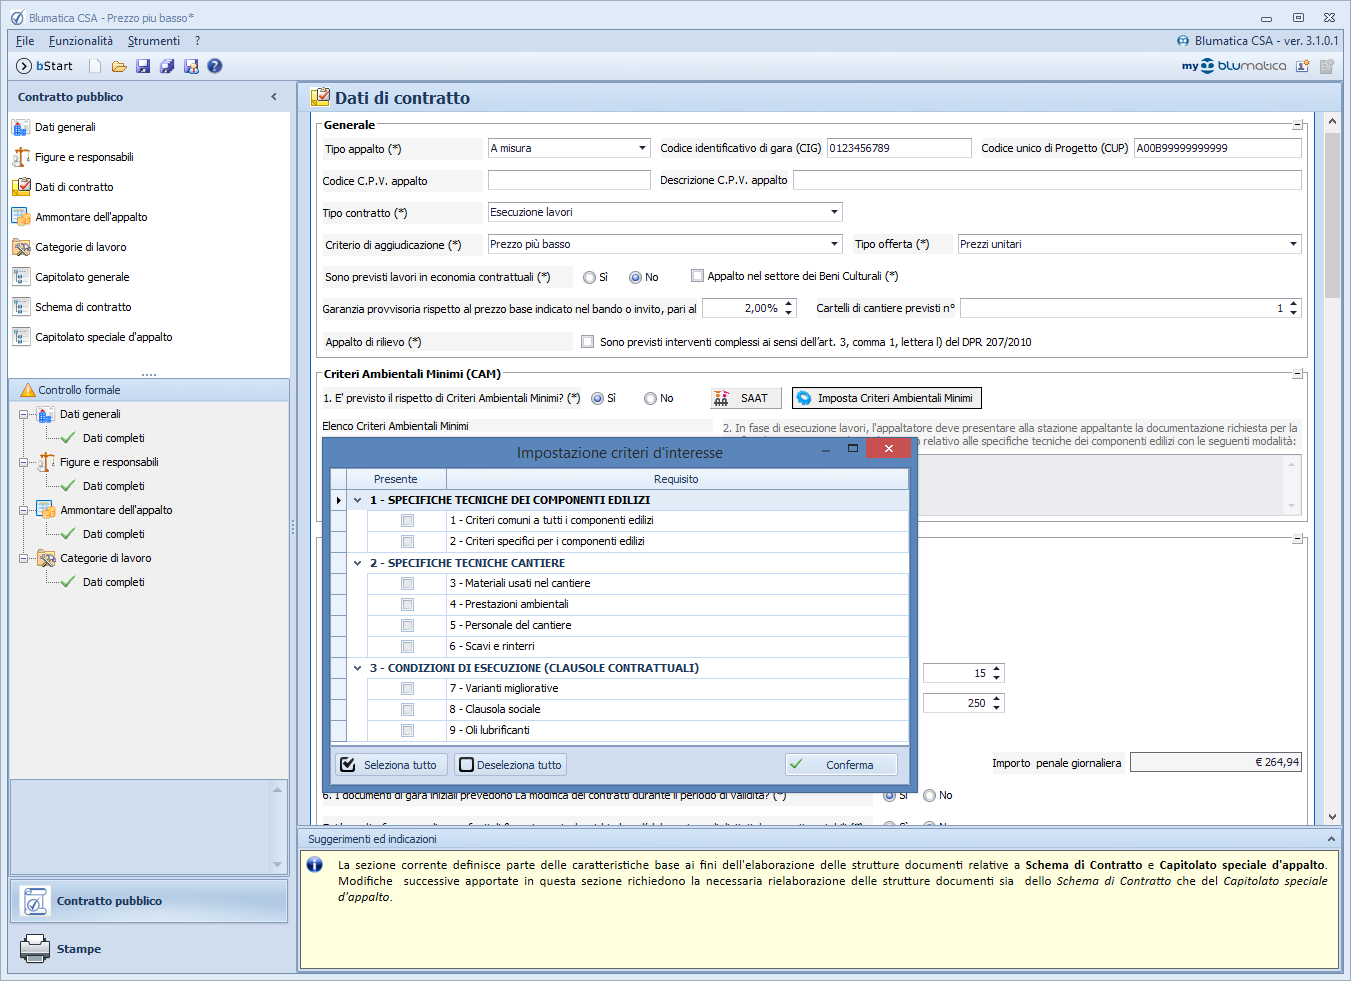Click the Controllo formale warning triangle icon
This screenshot has width=1351, height=981.
[27, 390]
